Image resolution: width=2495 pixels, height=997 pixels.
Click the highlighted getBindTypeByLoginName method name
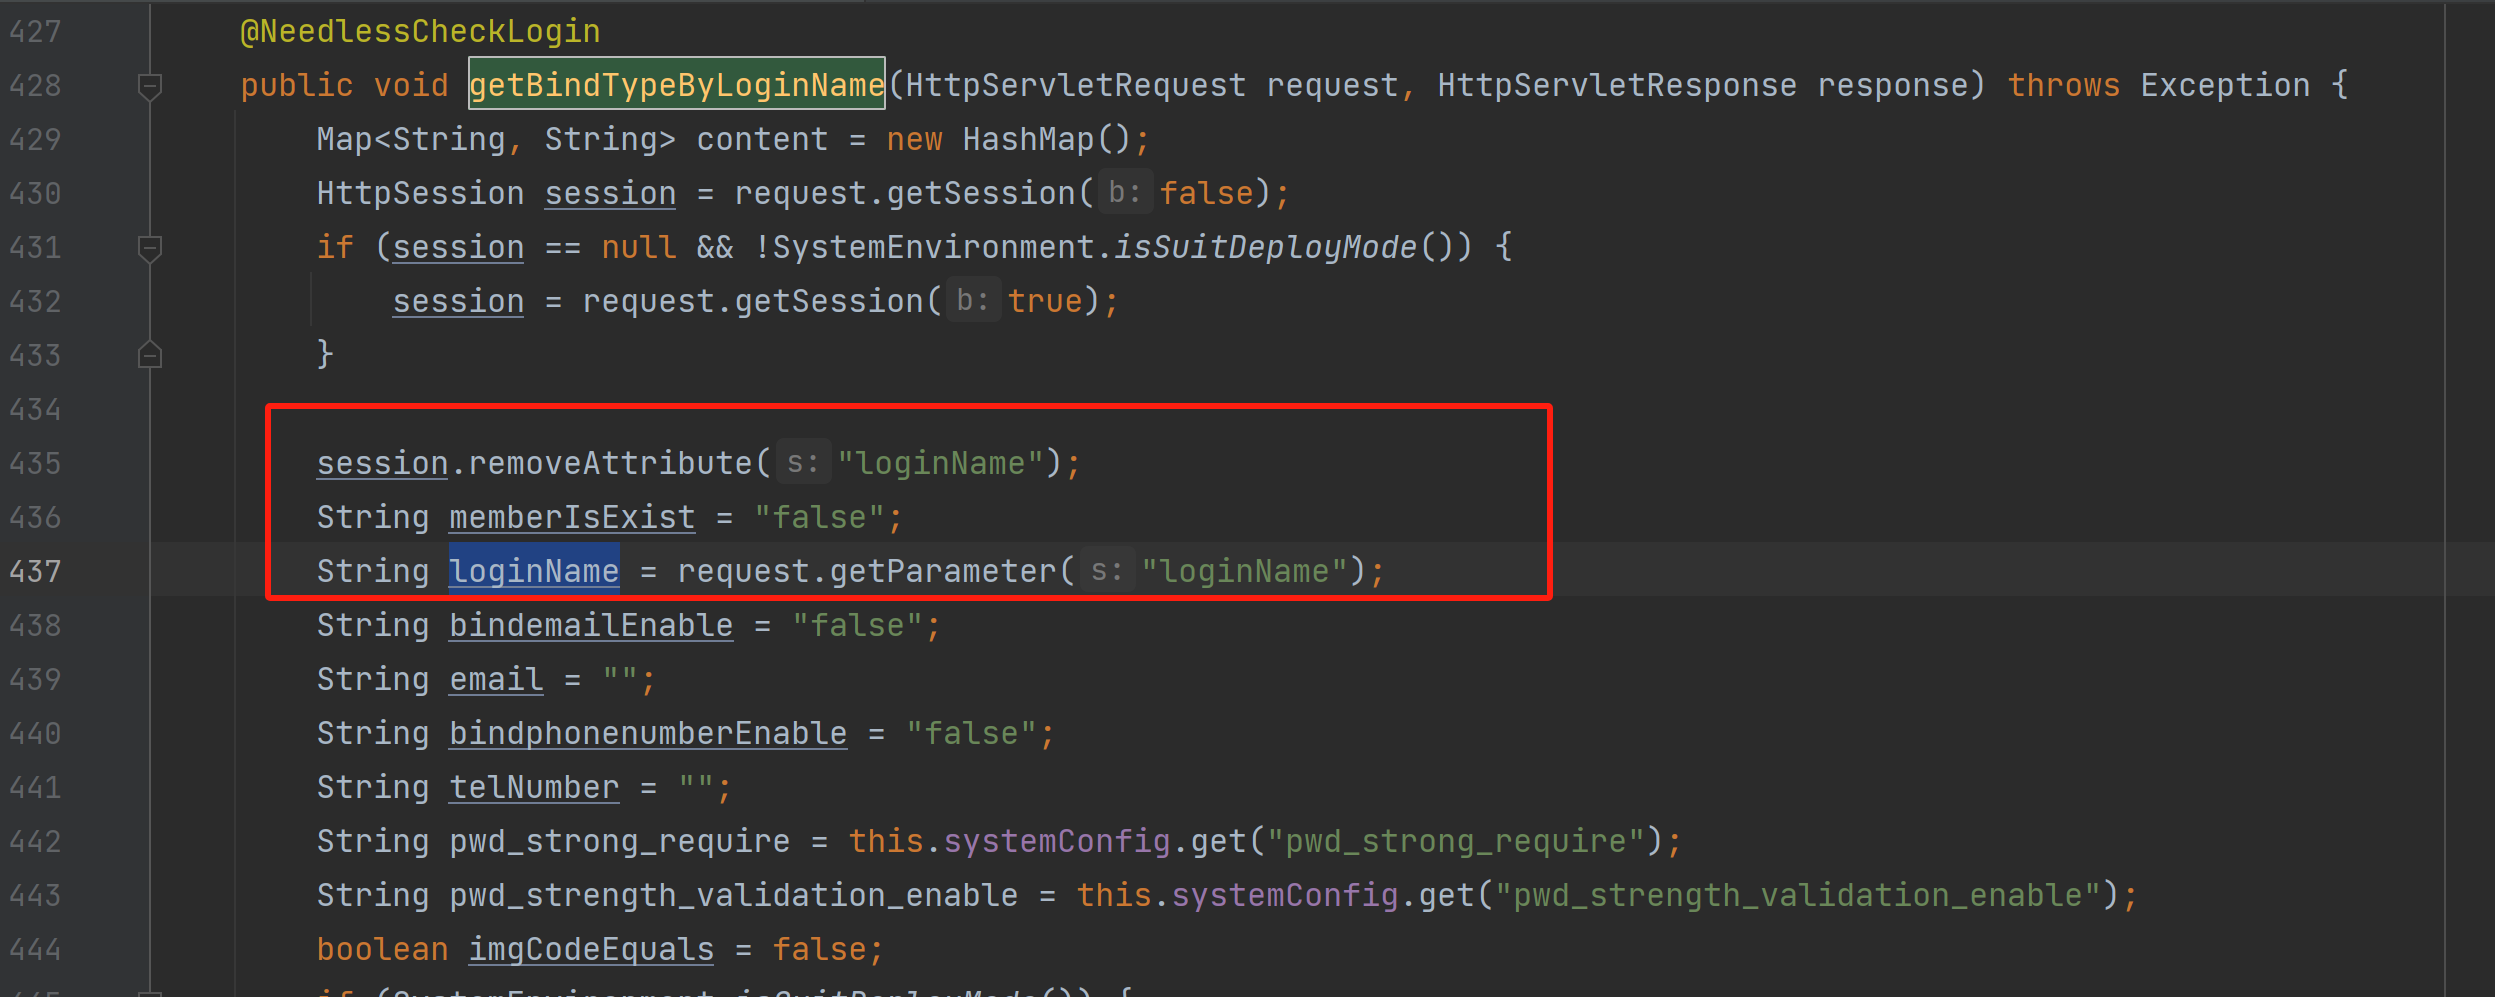point(676,85)
